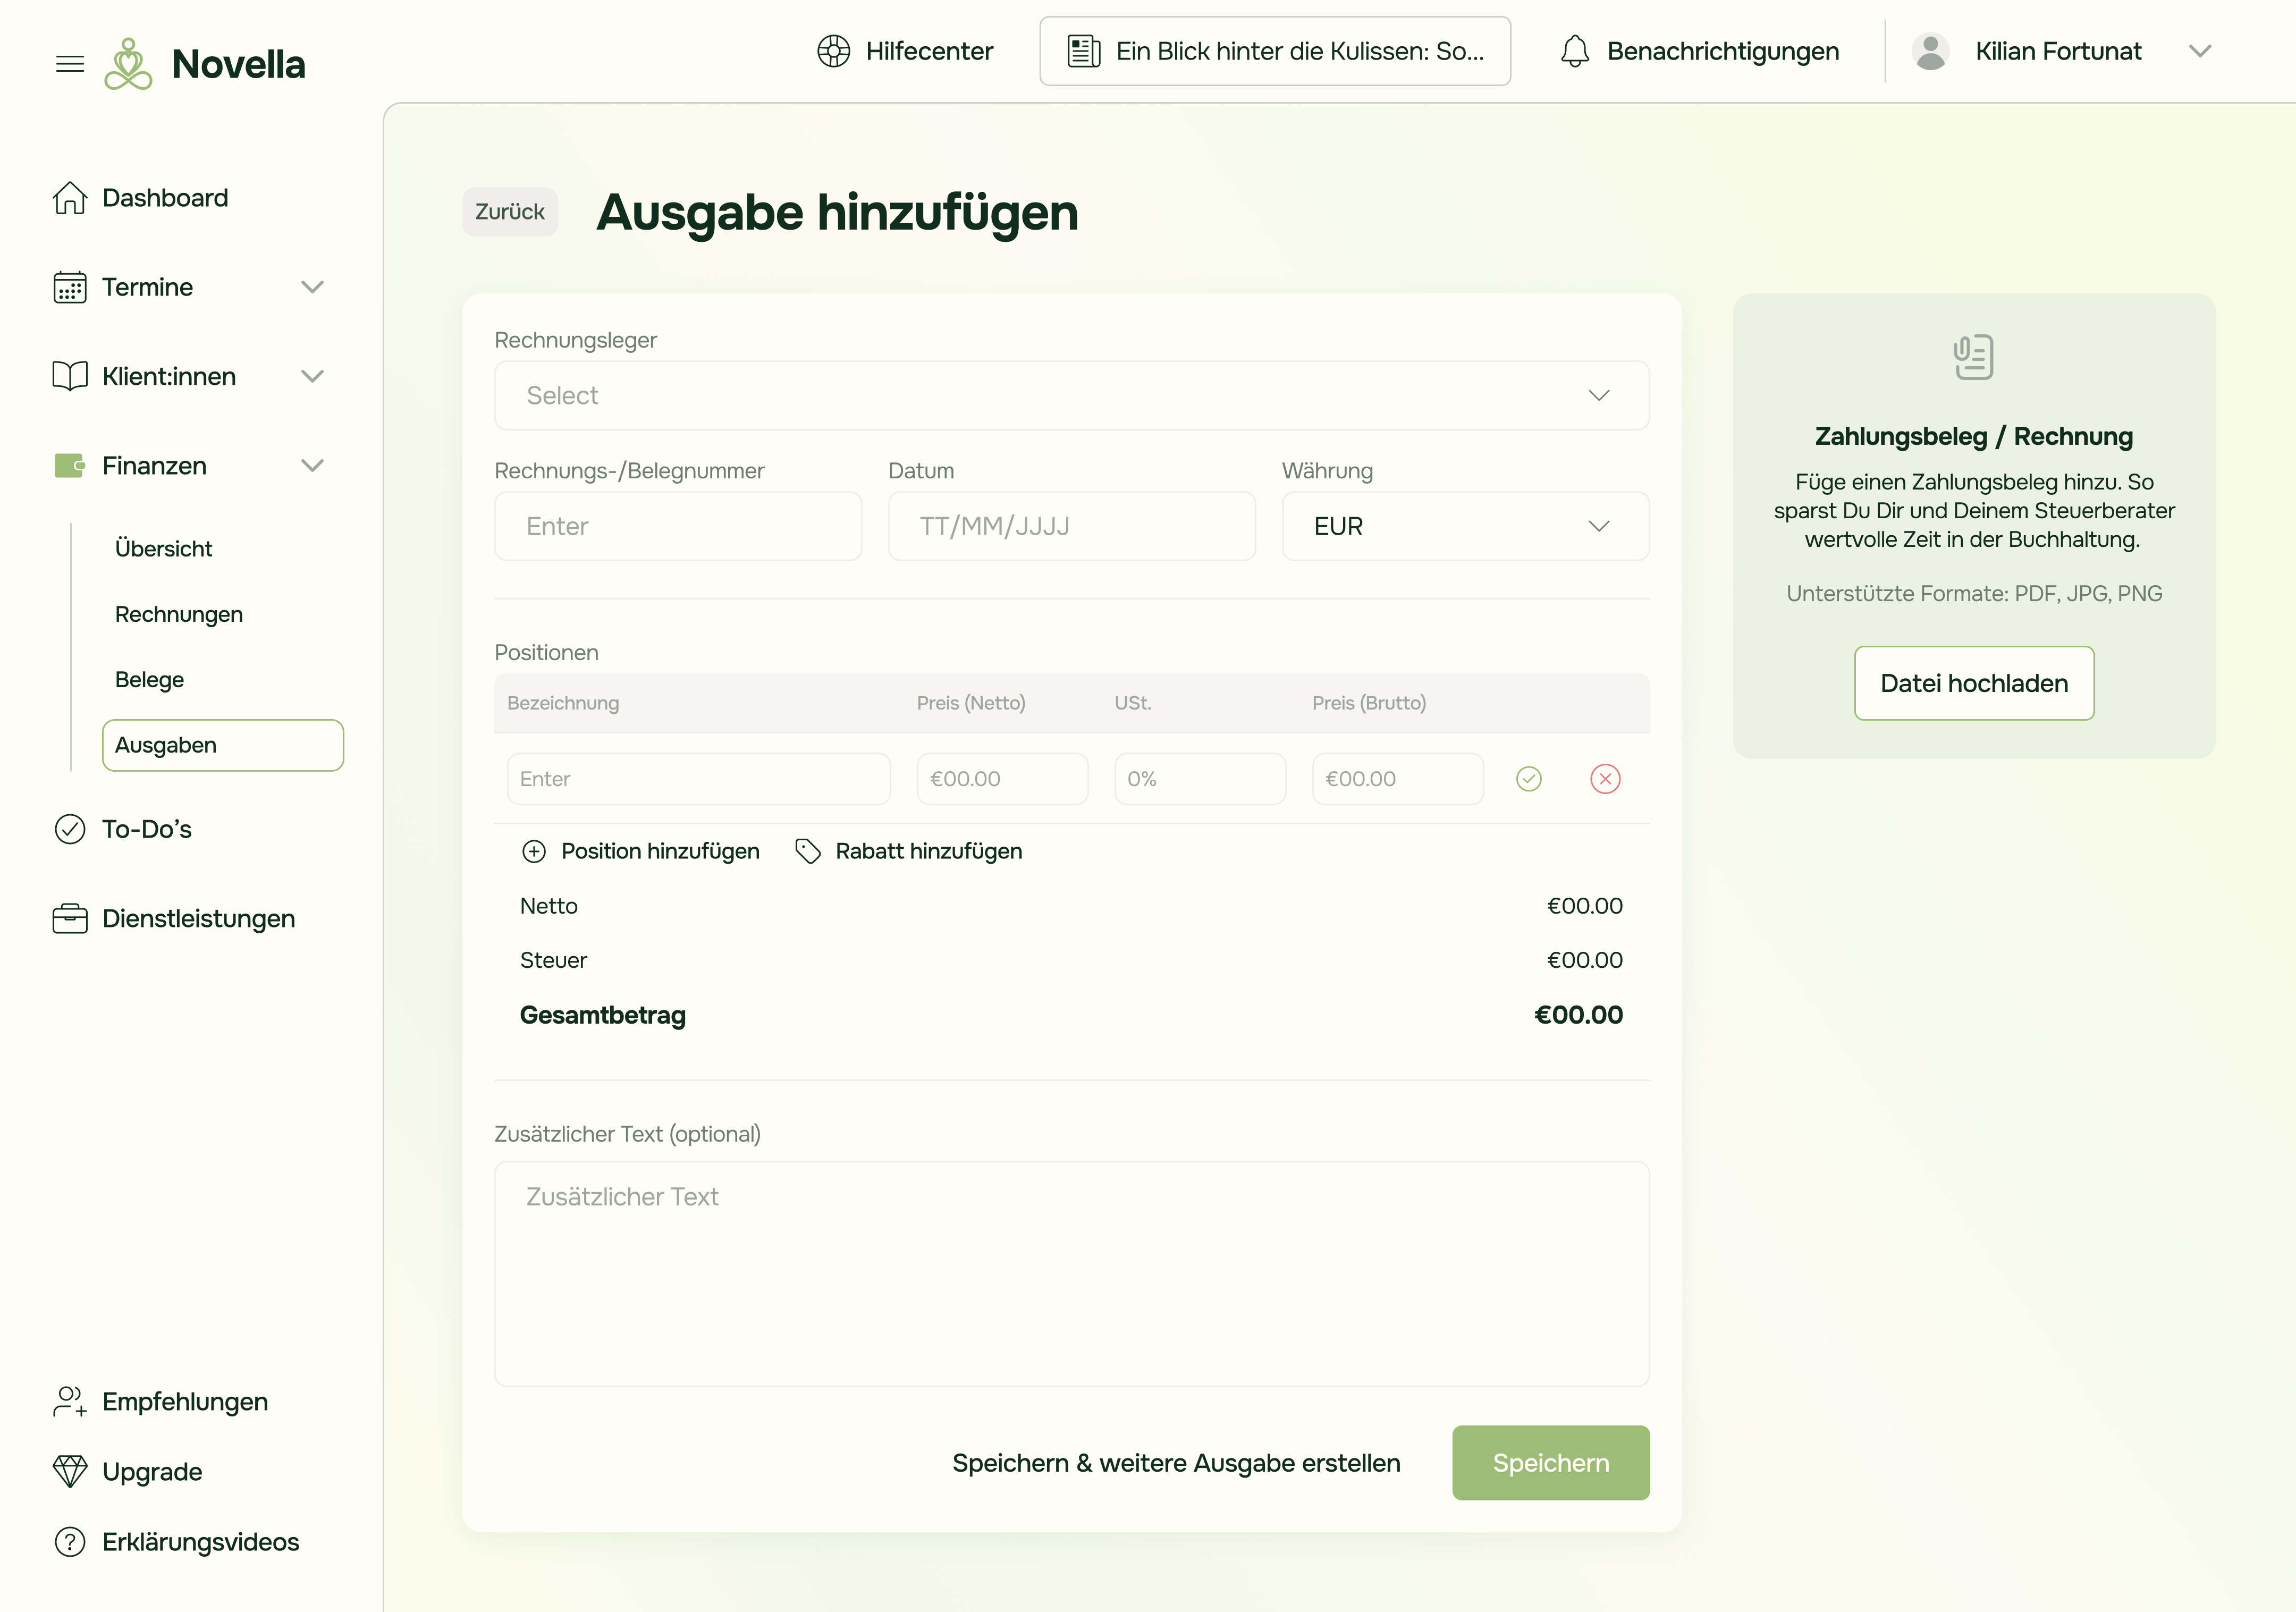
Task: Confirm position with green checkmark icon
Action: click(1528, 779)
